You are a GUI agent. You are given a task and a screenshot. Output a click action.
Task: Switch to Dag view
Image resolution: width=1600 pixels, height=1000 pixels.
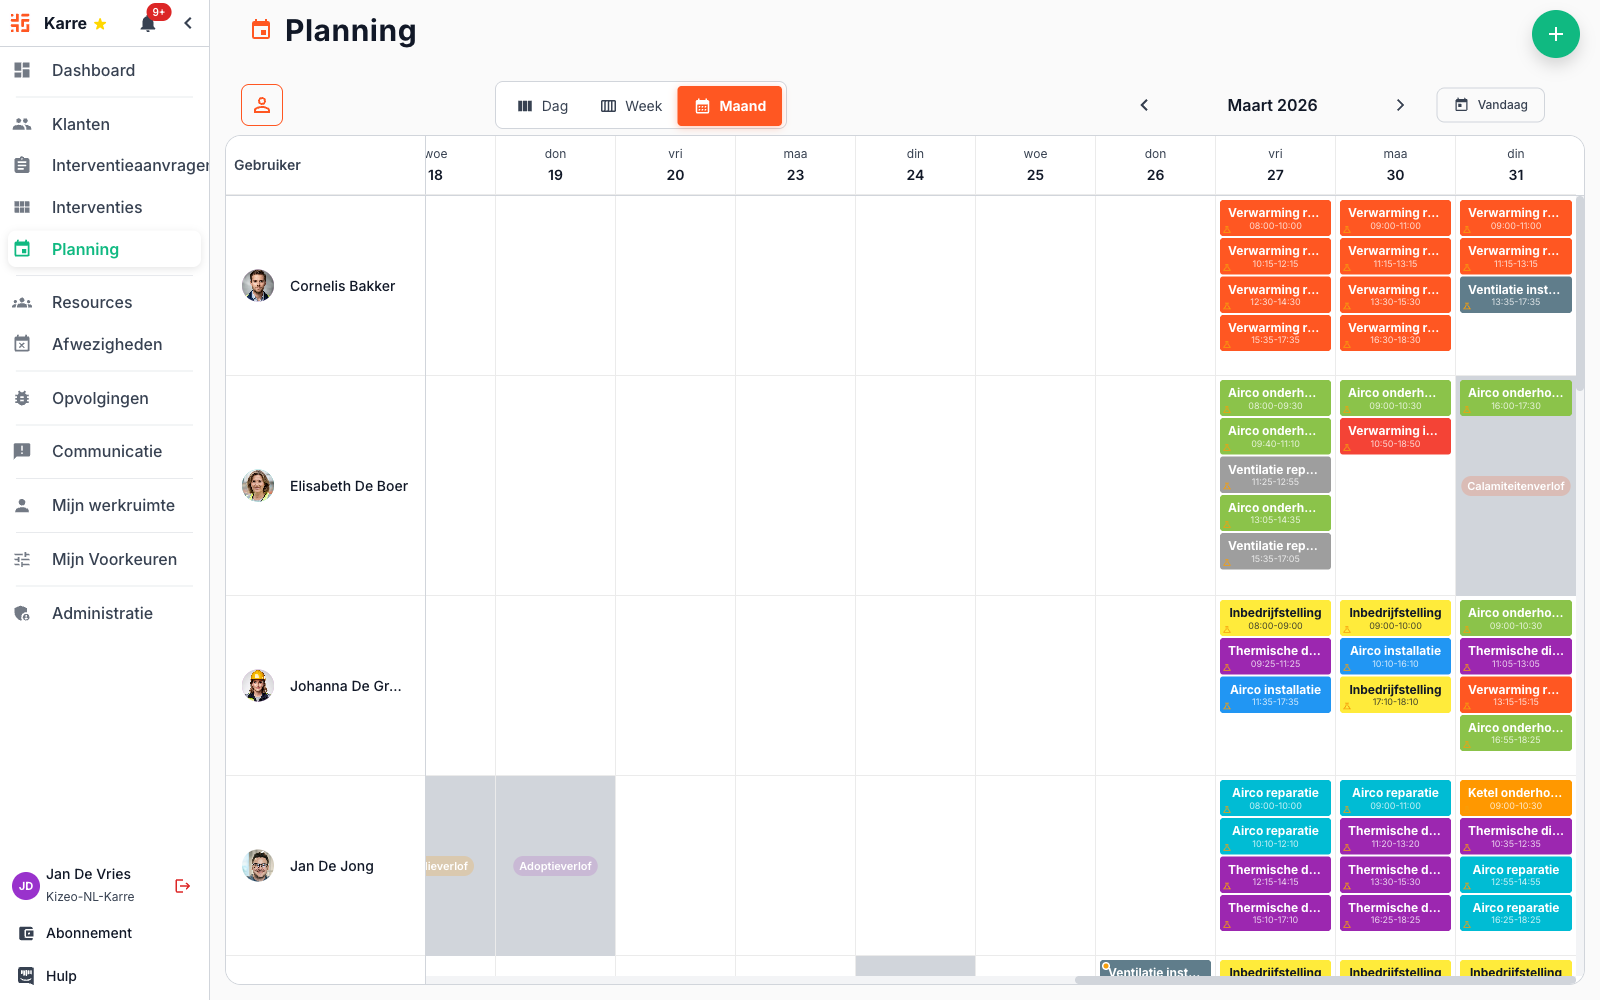point(542,105)
